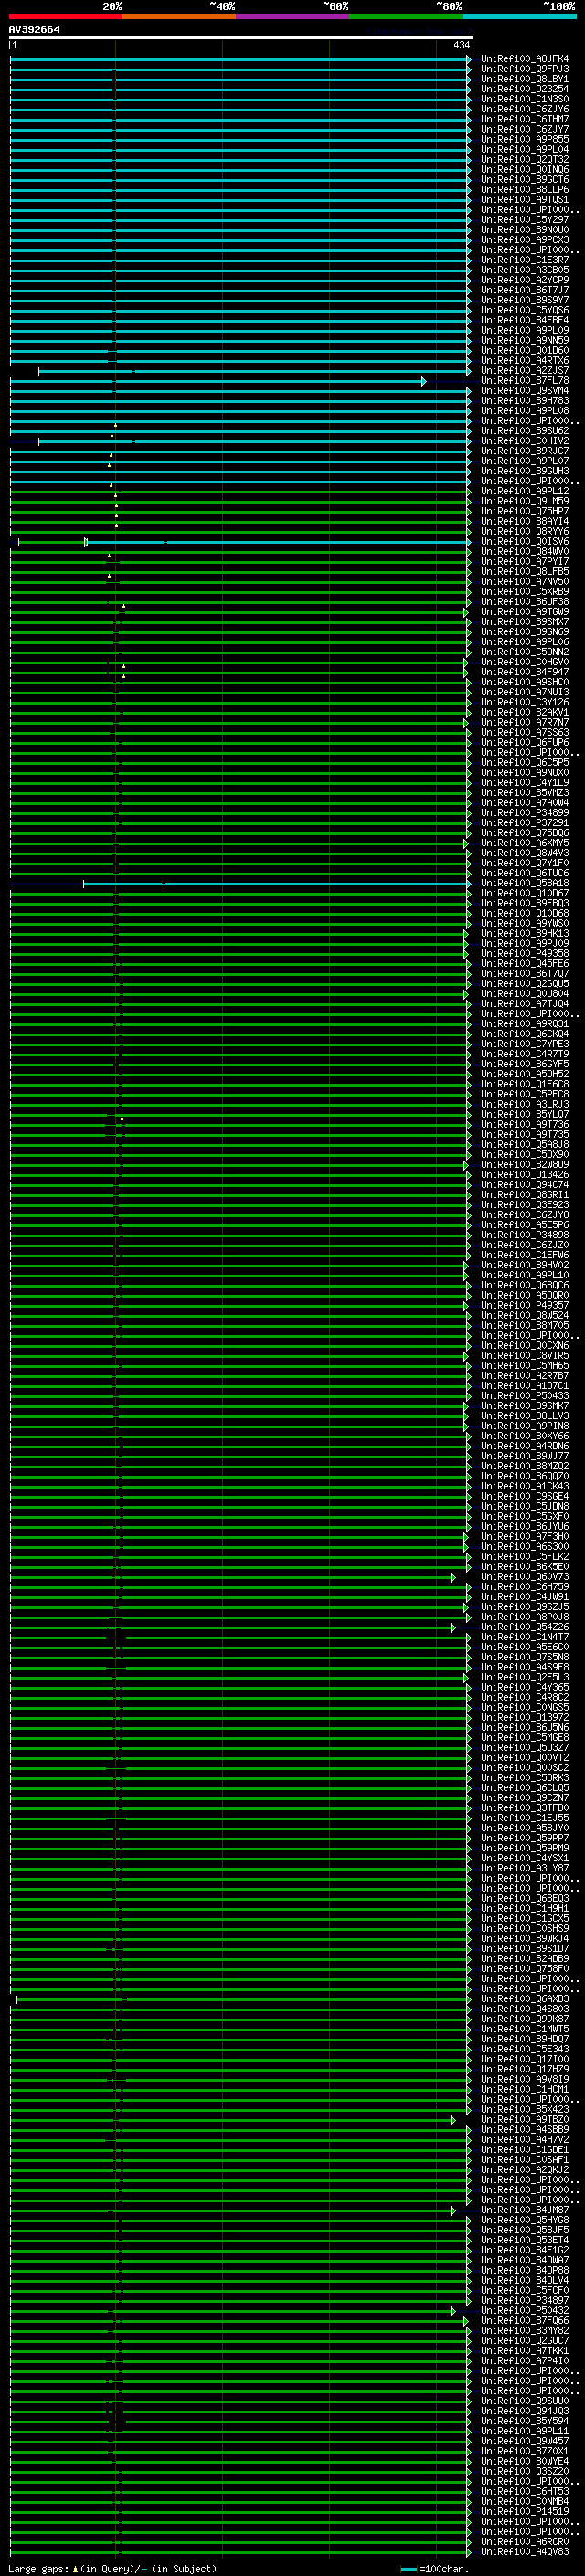
Task: Open UniRef100_B5Y594 entry
Action: [525, 2421]
